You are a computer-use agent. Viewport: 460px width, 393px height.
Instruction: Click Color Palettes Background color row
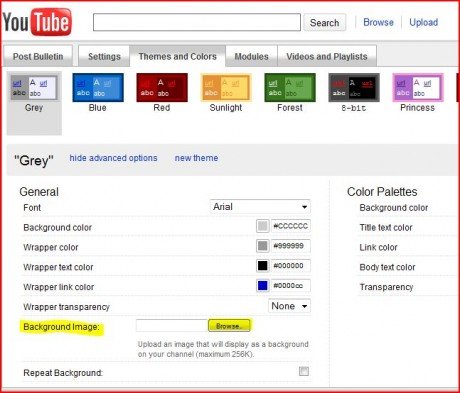click(x=393, y=208)
